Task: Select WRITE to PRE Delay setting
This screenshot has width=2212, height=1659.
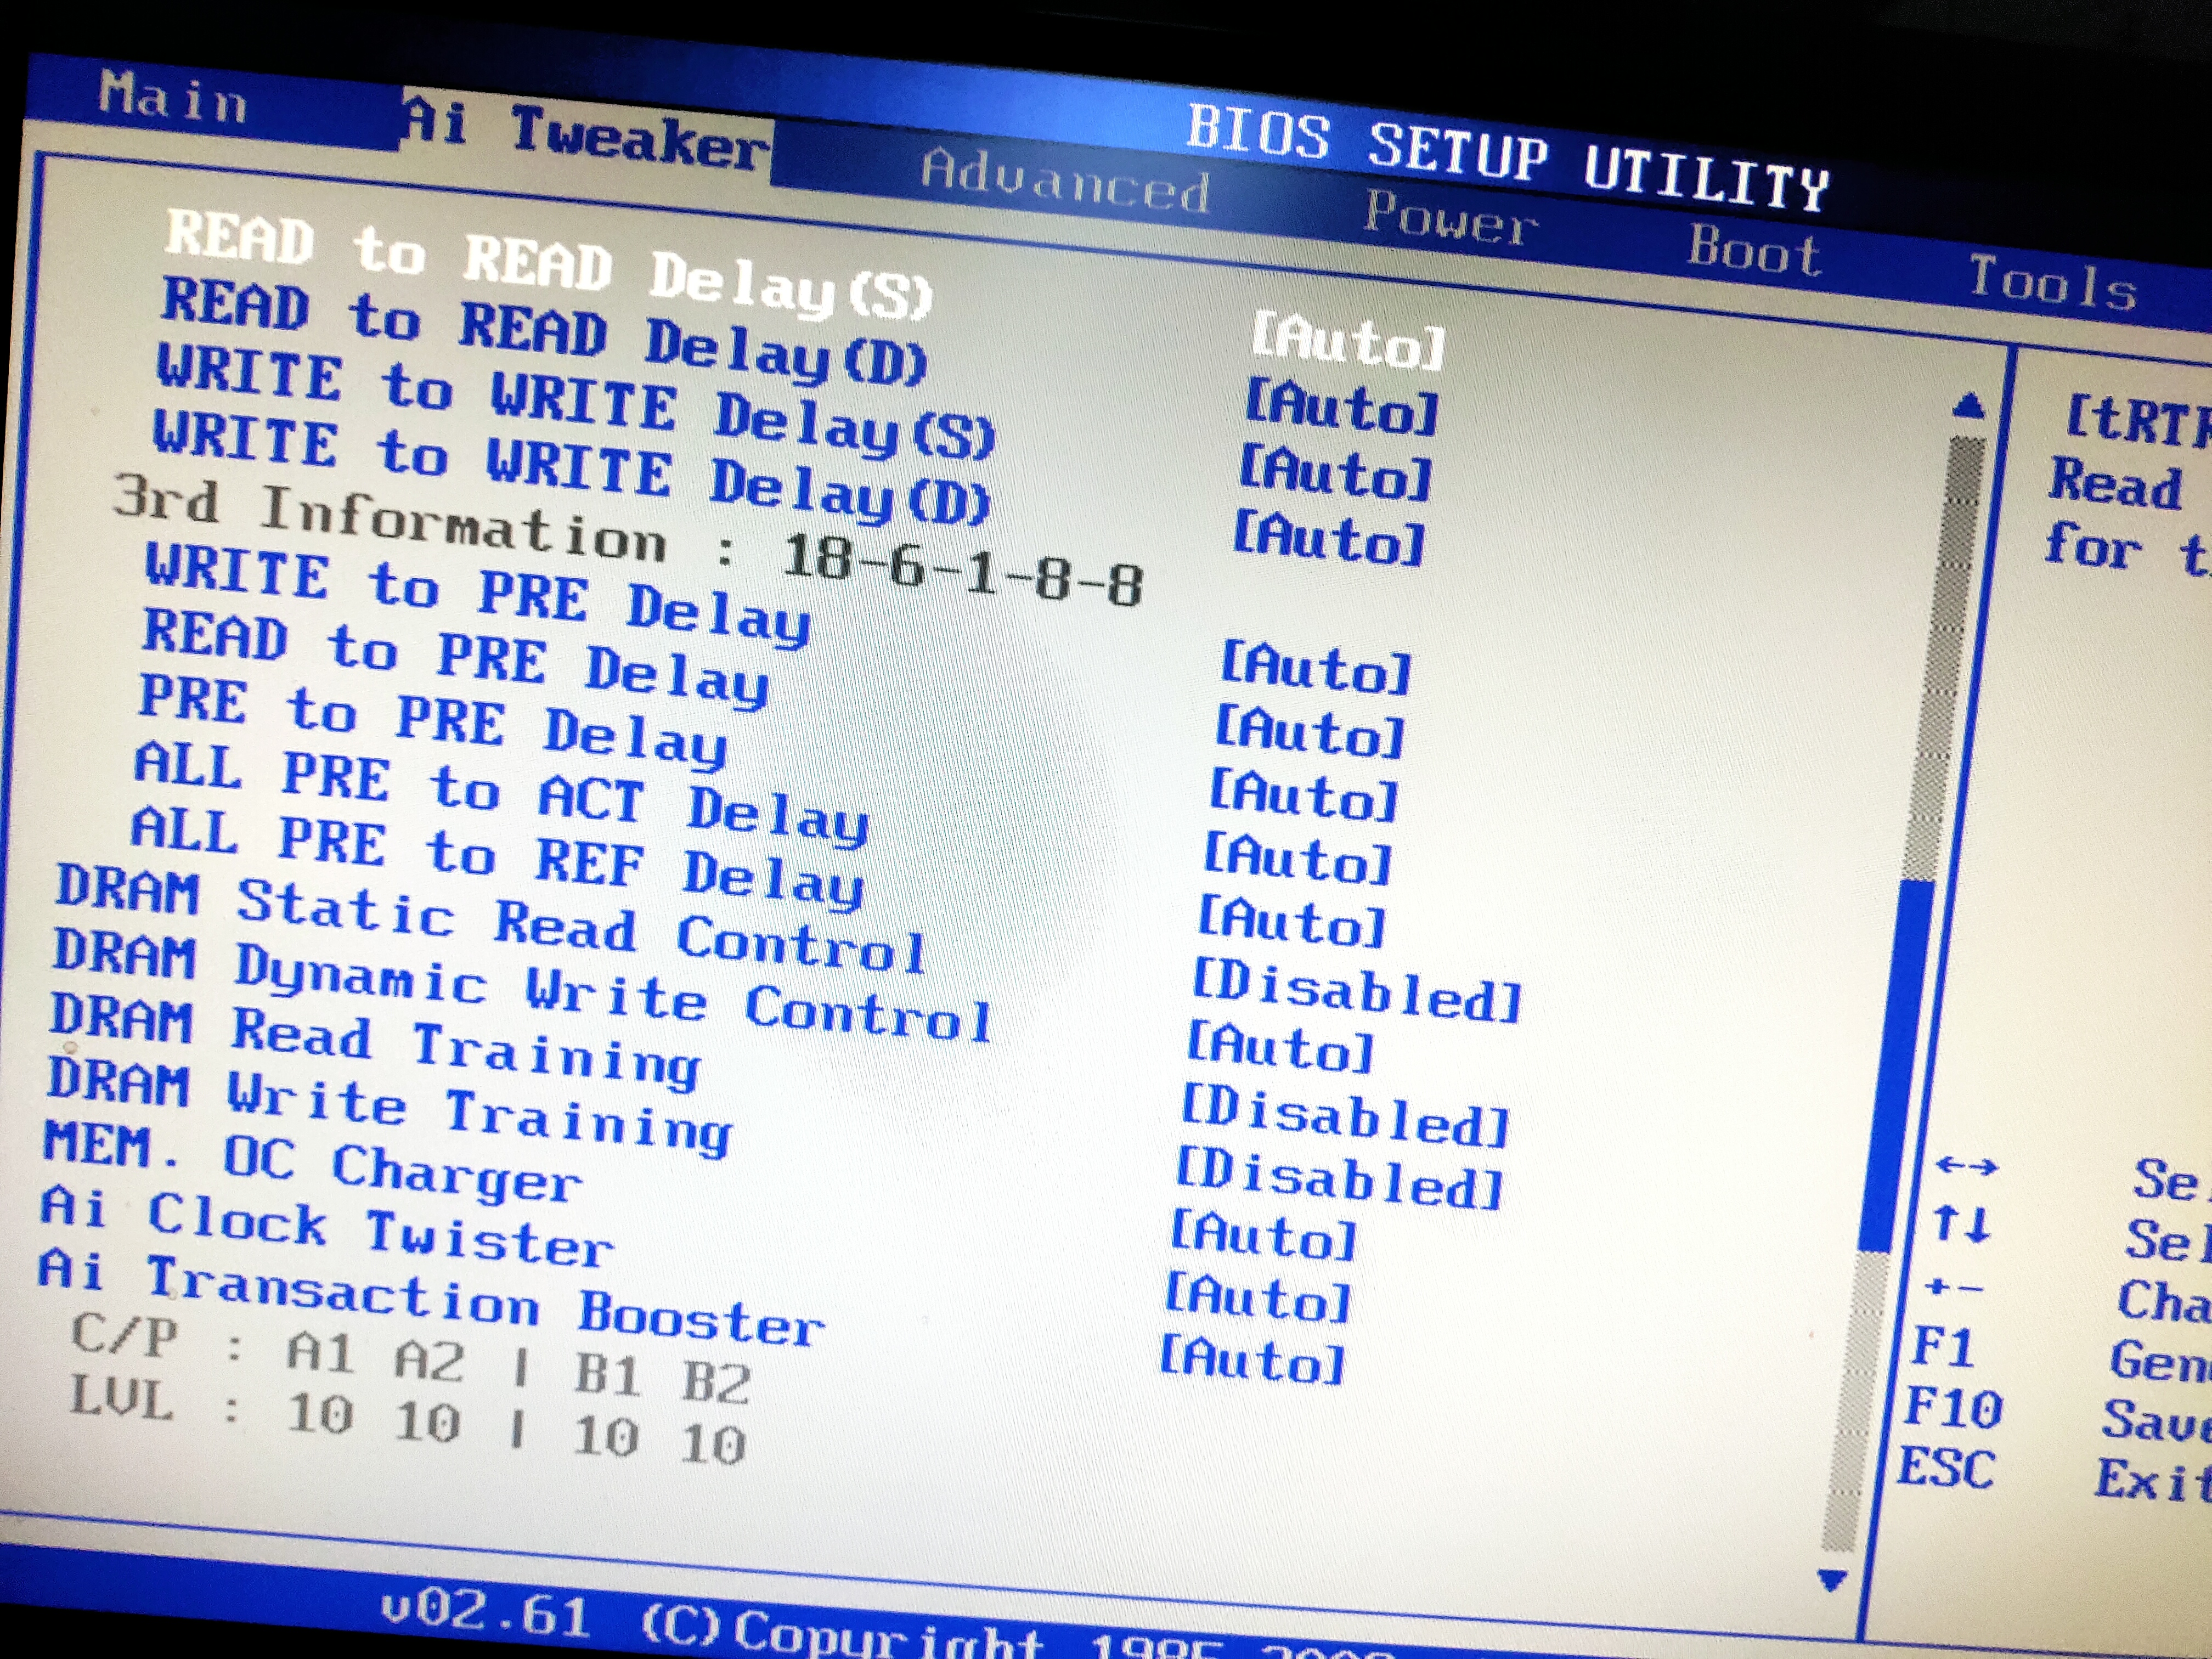Action: (477, 596)
